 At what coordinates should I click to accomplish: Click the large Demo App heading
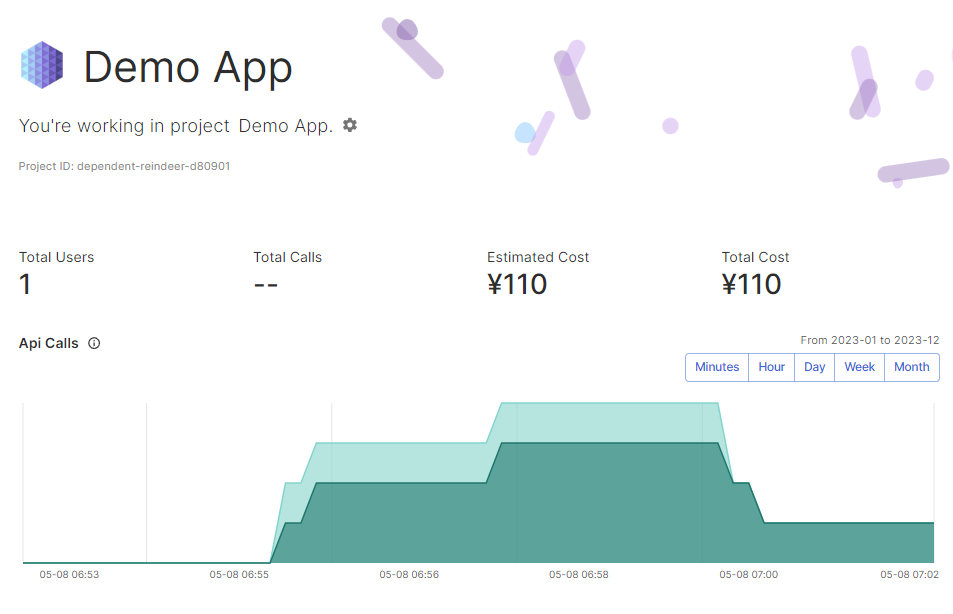188,67
